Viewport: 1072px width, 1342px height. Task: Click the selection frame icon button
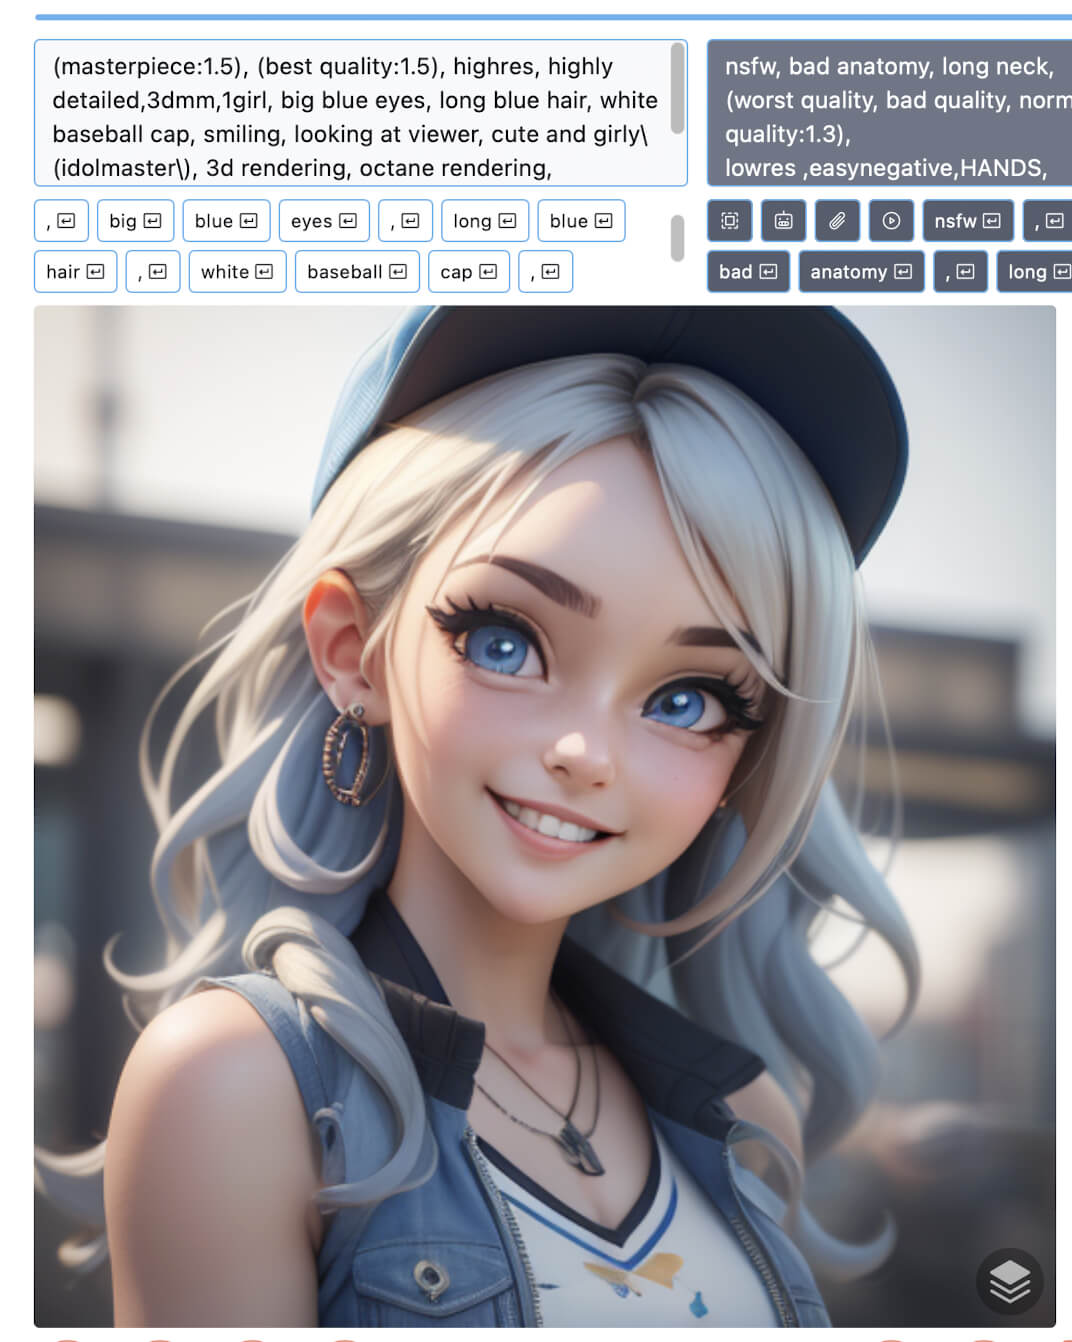pyautogui.click(x=730, y=221)
